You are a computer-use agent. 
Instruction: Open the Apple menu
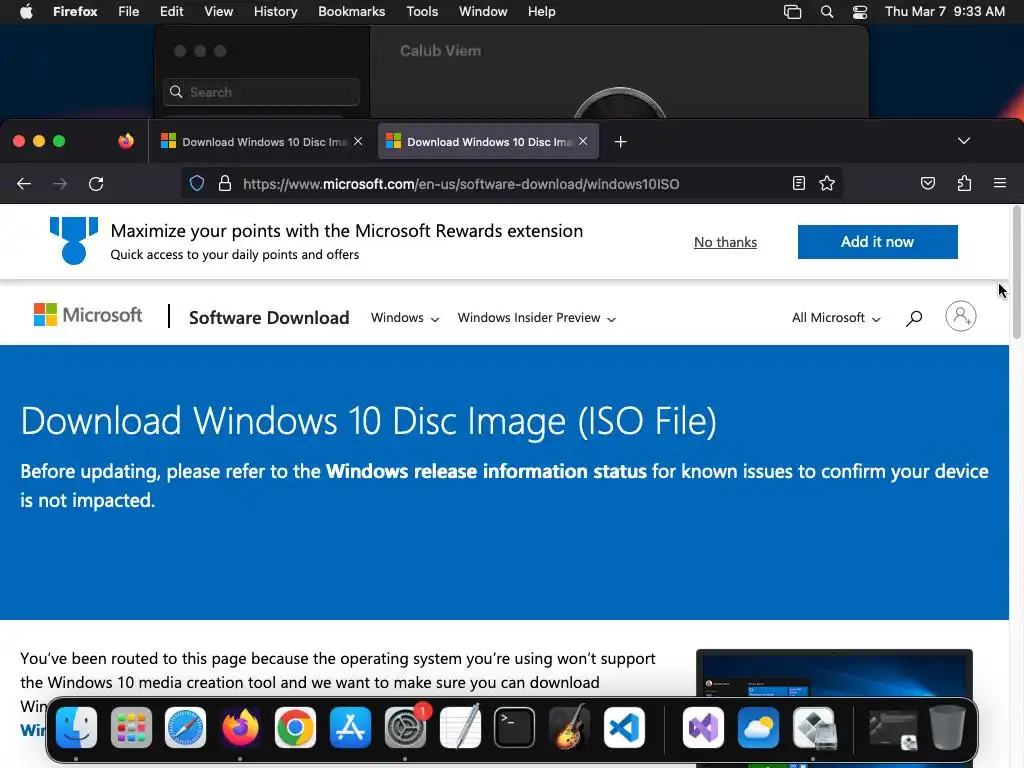25,12
